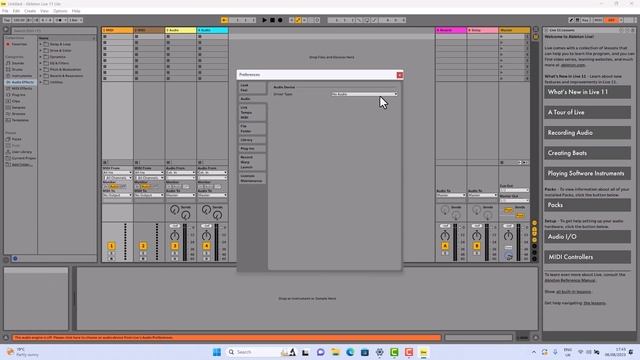Viewport: 640px width, 360px height.
Task: Open the MIDI Controllers lesson
Action: (x=587, y=257)
